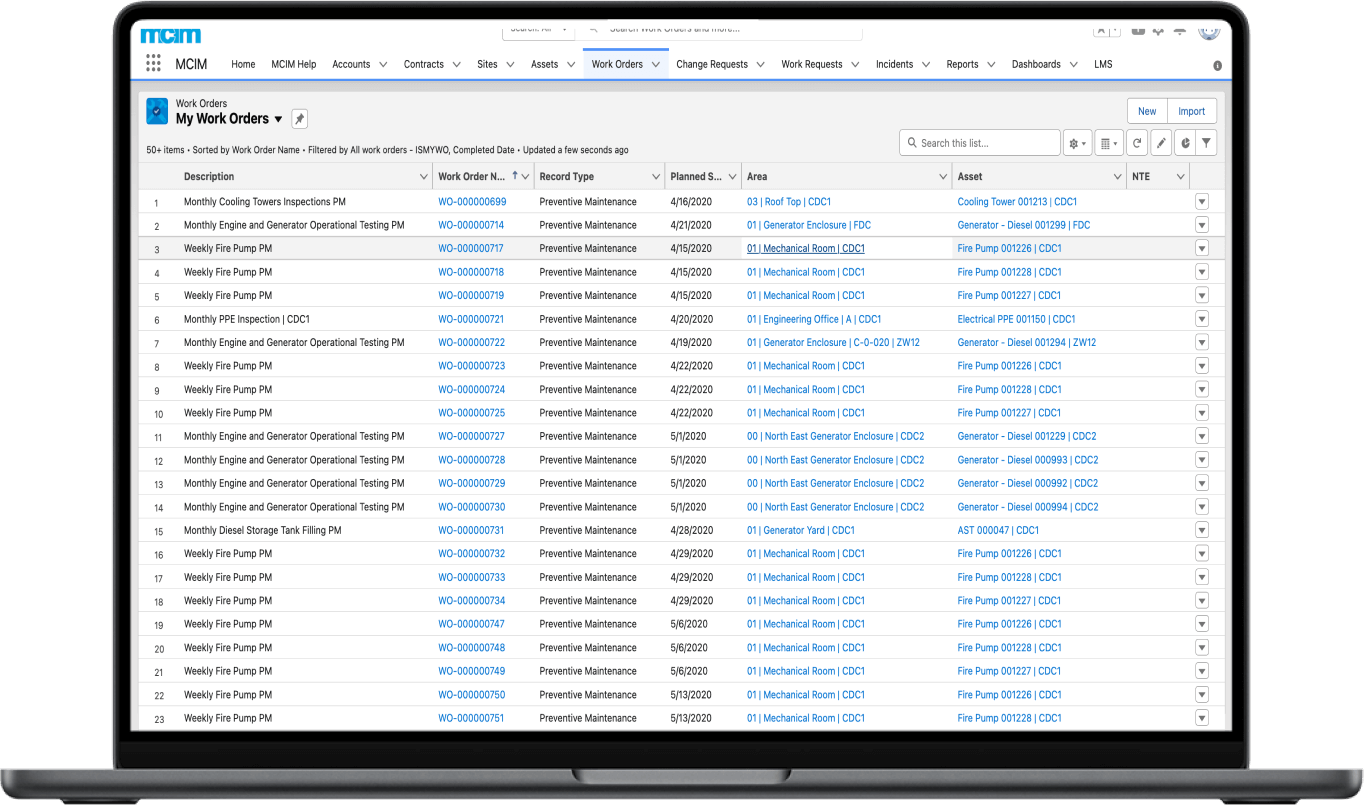Switch to the Assets tab
Image resolution: width=1364 pixels, height=805 pixels.
tap(544, 64)
